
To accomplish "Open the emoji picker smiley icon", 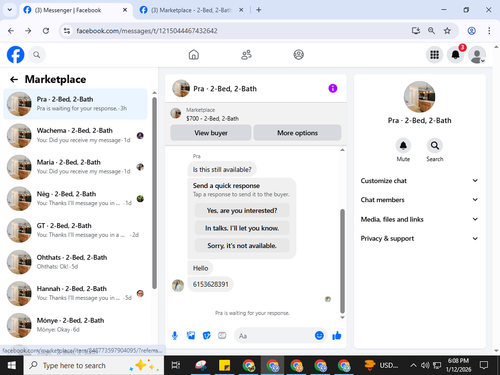I will (319, 335).
